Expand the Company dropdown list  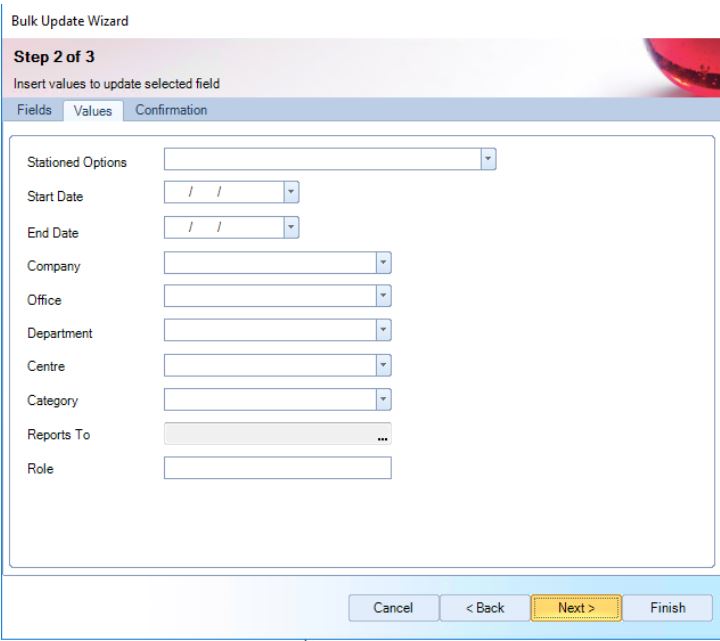click(x=383, y=263)
